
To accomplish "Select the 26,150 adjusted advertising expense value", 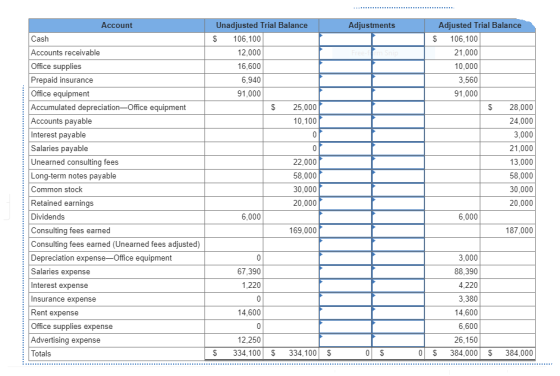I will pos(466,340).
